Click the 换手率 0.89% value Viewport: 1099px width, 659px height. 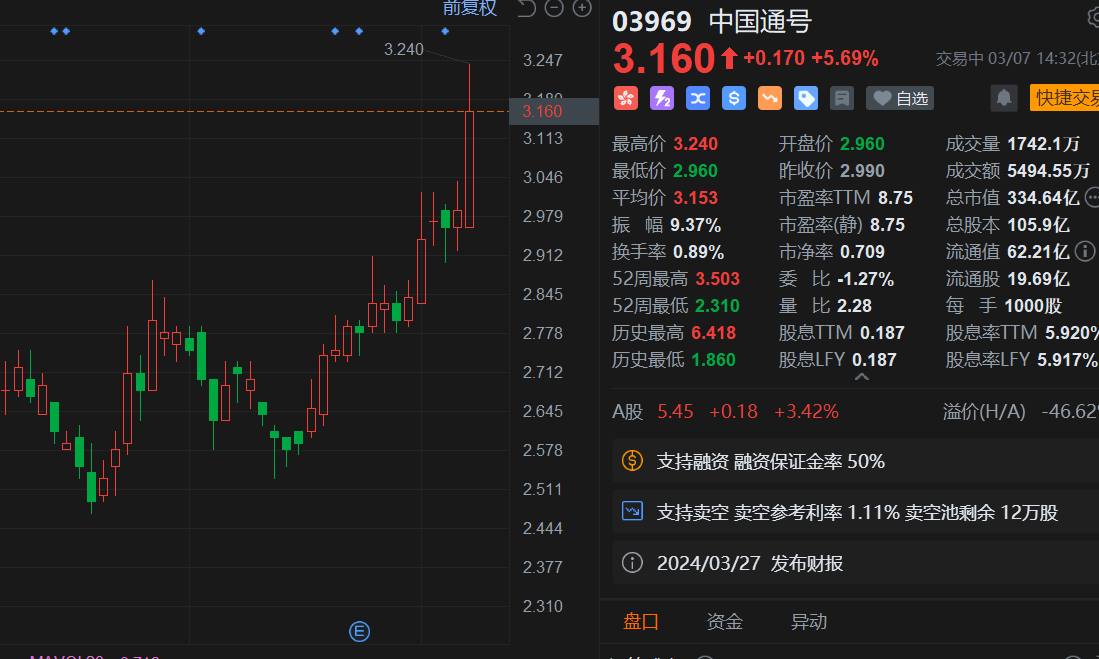699,252
